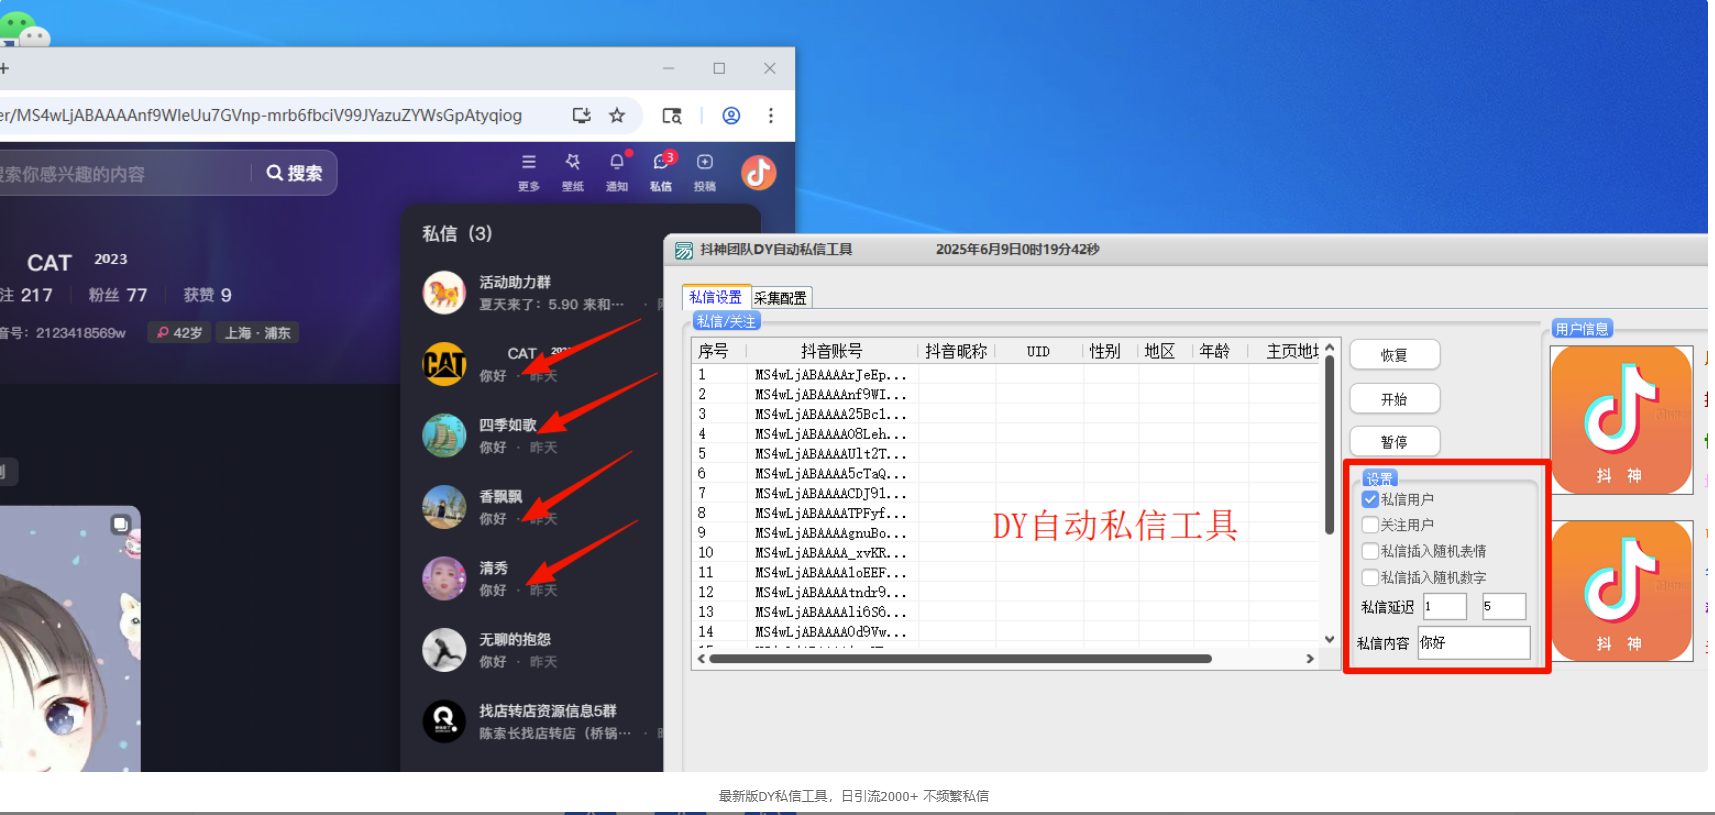Enable the 私信插入随机表情 checkbox
Screen dimensions: 1715x815
[1370, 550]
